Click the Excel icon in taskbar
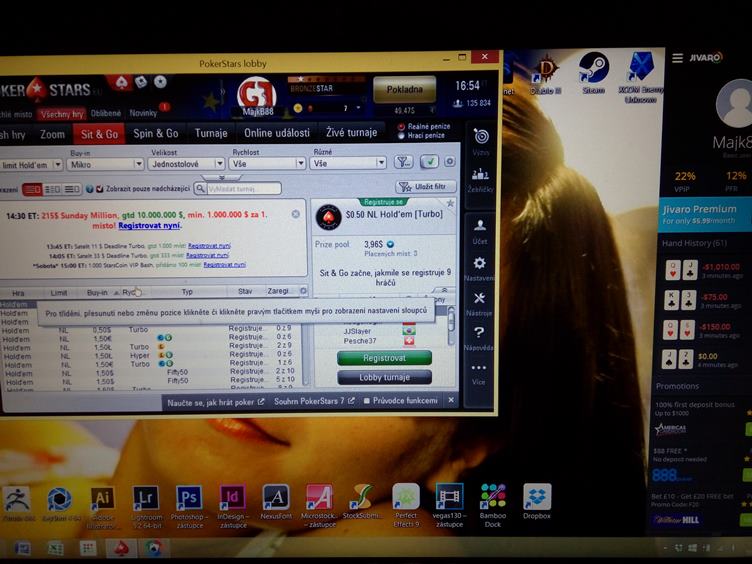Screen dimensions: 752x564 coord(56,548)
